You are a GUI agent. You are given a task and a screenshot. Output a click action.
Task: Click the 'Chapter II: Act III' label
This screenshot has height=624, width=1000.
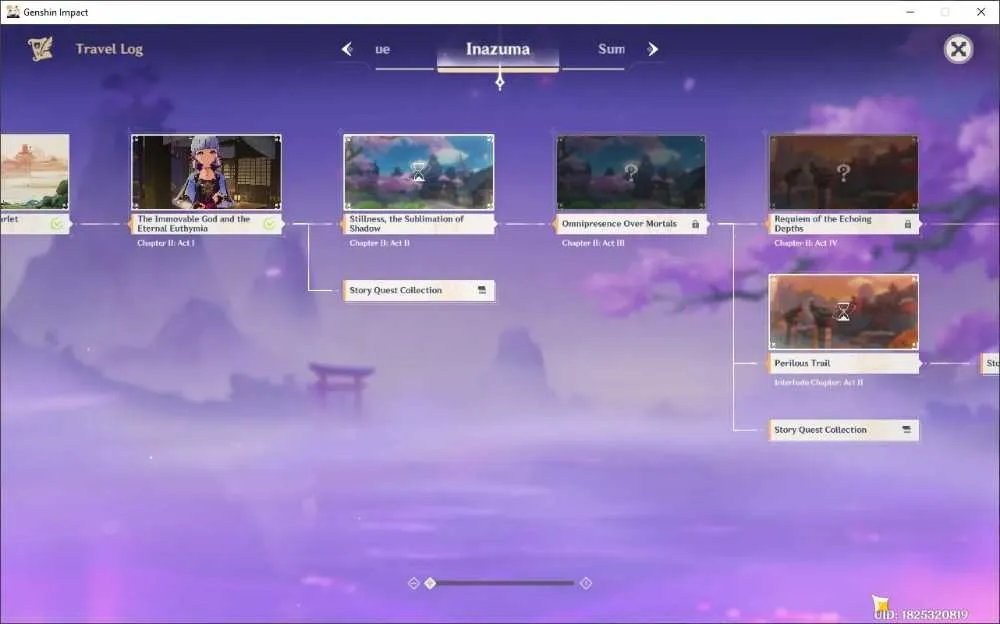[x=593, y=243]
